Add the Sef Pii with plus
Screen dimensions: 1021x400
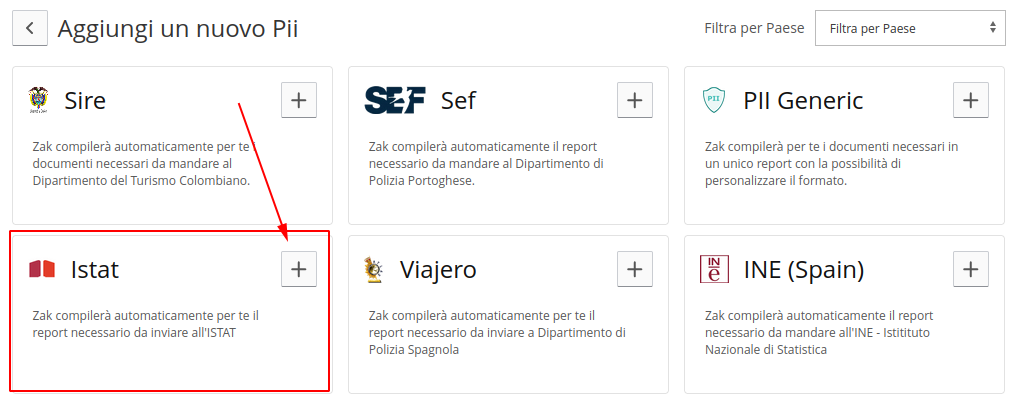tap(635, 100)
